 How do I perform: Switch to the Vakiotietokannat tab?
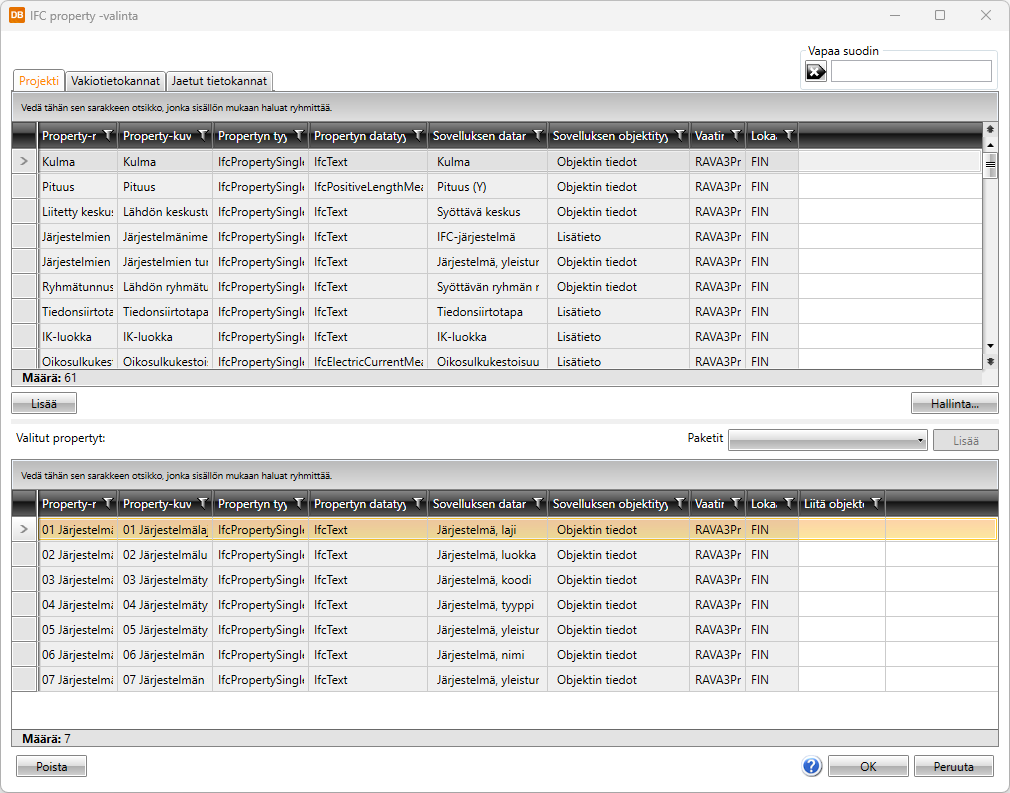115,81
